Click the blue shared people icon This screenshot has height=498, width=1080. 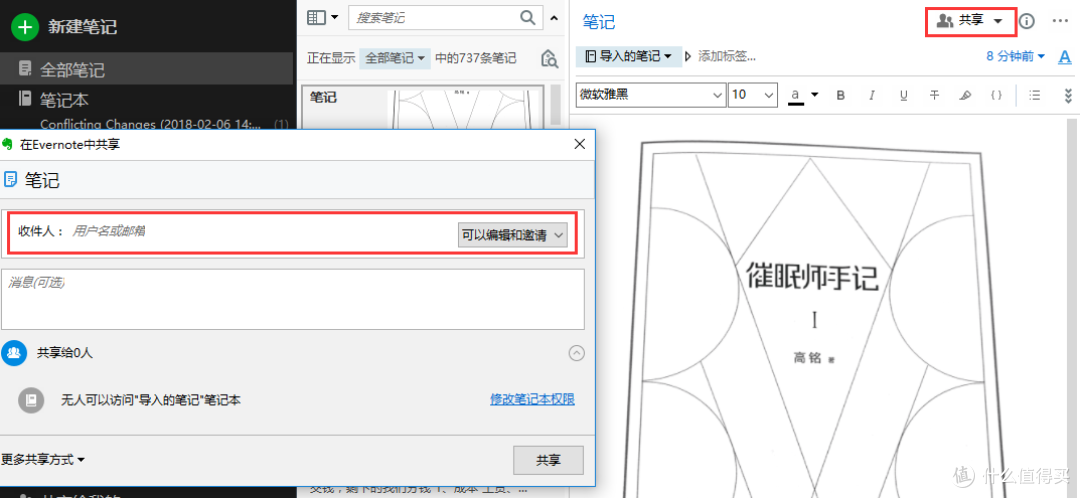(x=14, y=353)
